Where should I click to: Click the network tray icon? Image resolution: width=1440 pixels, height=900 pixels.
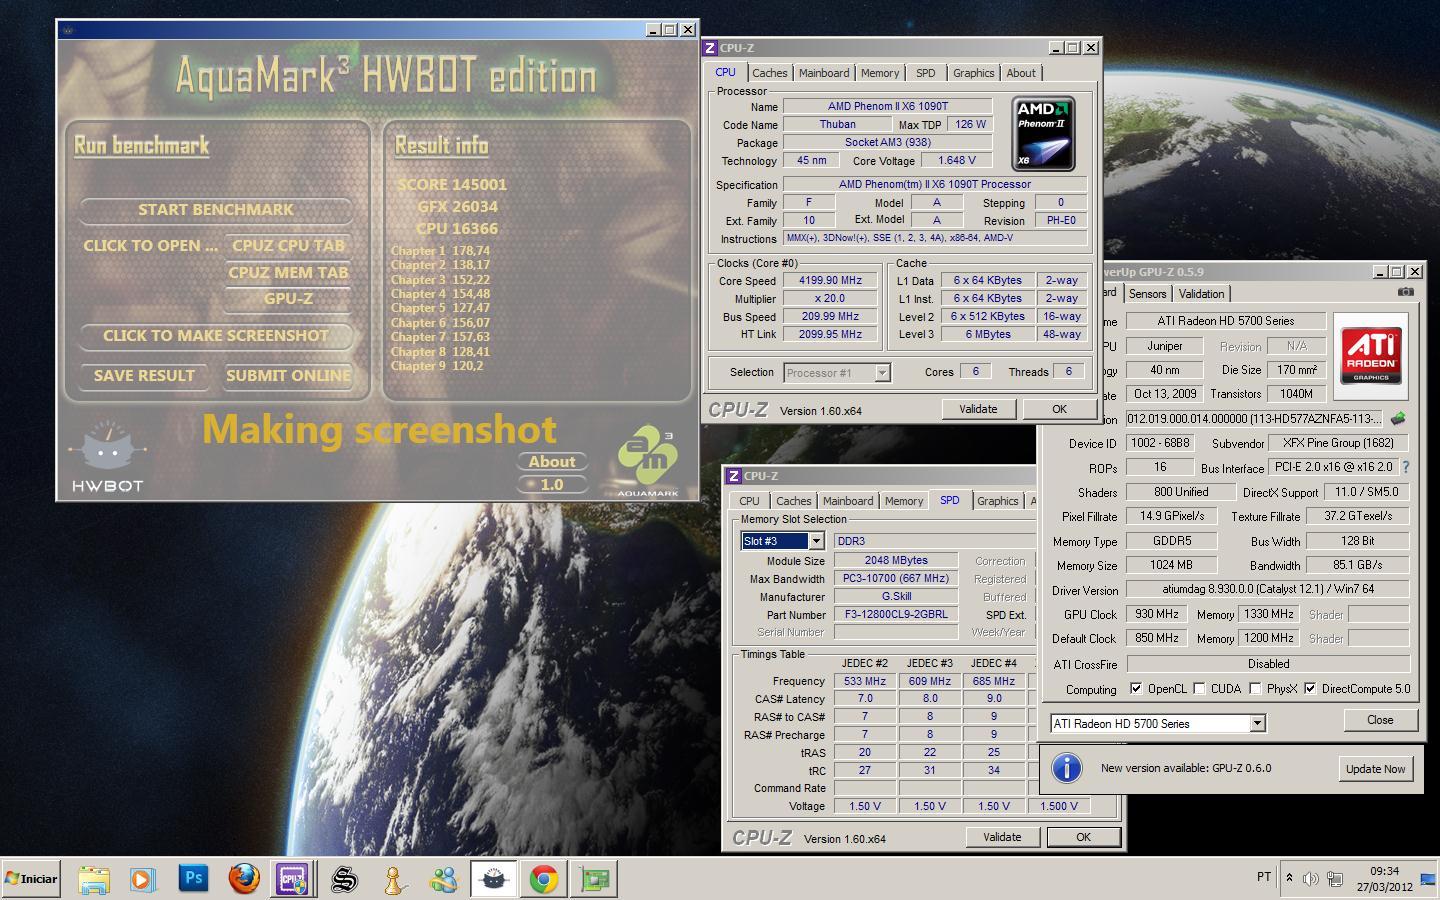click(x=1334, y=879)
